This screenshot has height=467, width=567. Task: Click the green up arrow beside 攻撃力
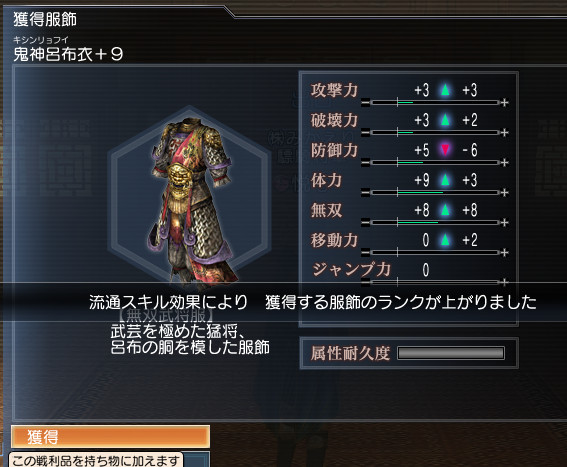446,90
